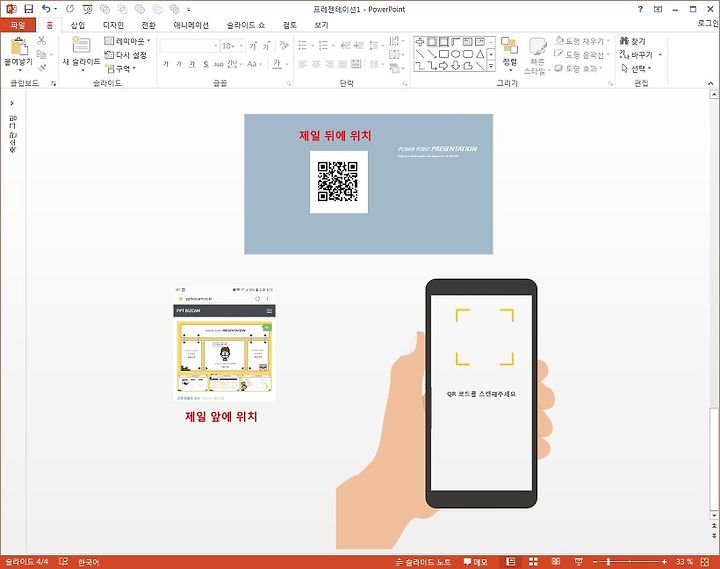Click the Help question mark icon

coord(640,9)
